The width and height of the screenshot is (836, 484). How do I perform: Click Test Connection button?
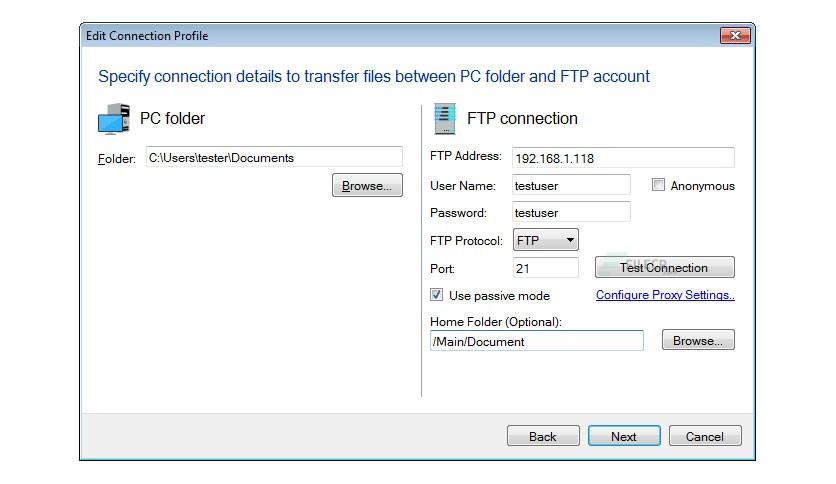click(664, 268)
